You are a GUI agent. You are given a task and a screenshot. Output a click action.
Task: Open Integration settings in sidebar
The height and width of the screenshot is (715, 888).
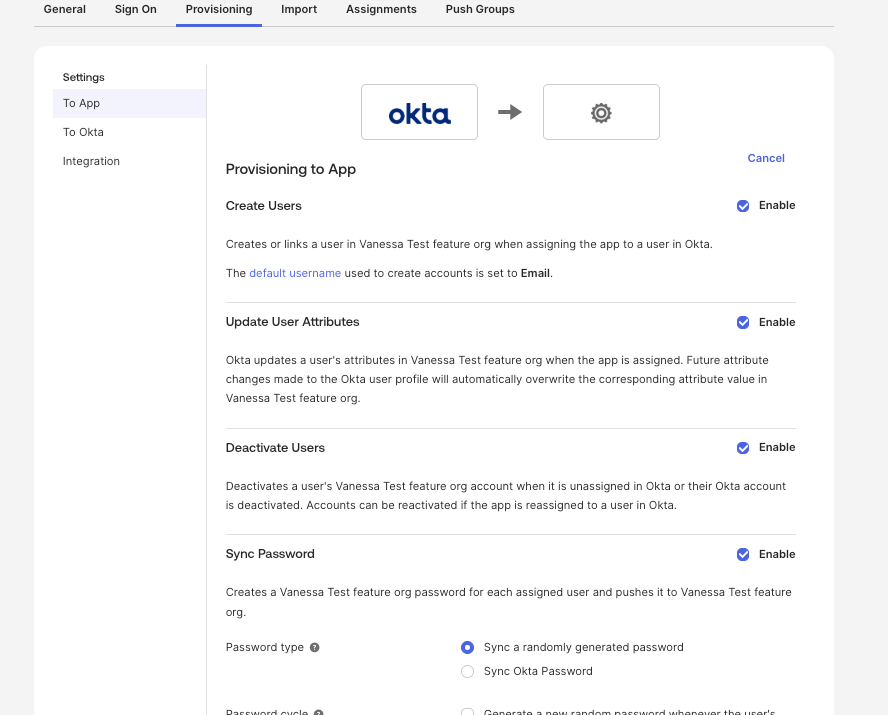130,161
